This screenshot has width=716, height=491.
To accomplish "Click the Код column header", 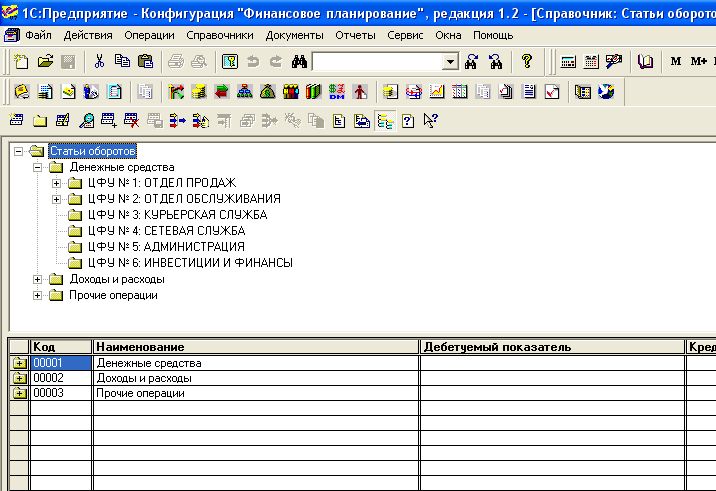I will (x=61, y=347).
